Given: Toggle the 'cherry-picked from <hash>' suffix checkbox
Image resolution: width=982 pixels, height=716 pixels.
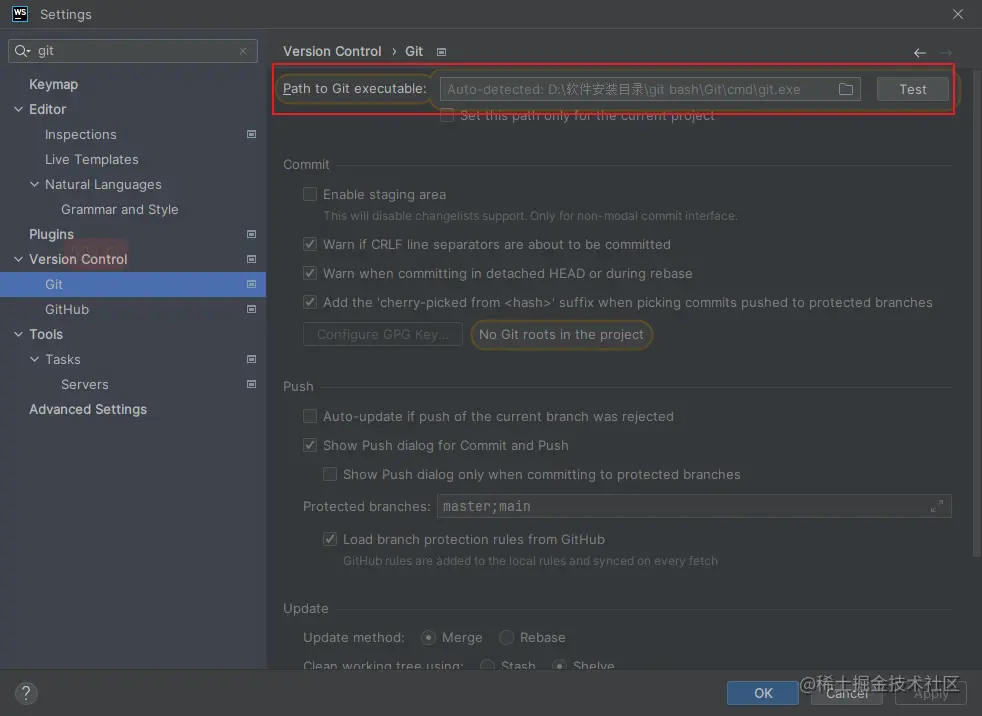Looking at the screenshot, I should [310, 303].
